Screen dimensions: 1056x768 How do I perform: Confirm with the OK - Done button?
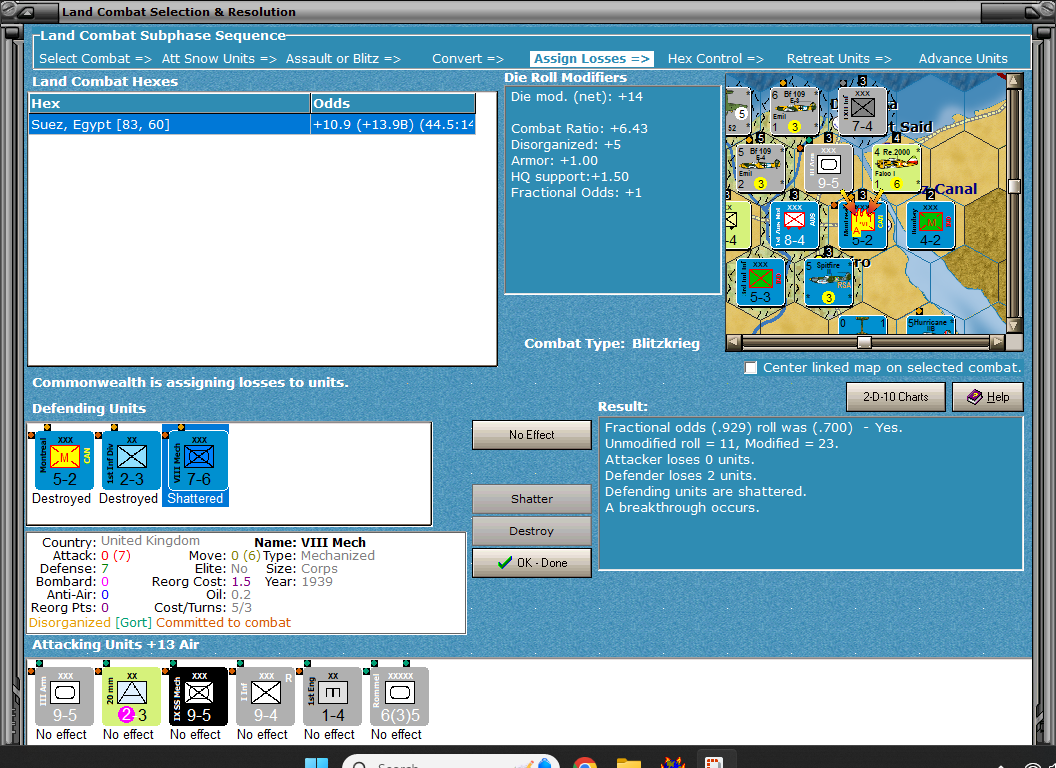[x=531, y=563]
